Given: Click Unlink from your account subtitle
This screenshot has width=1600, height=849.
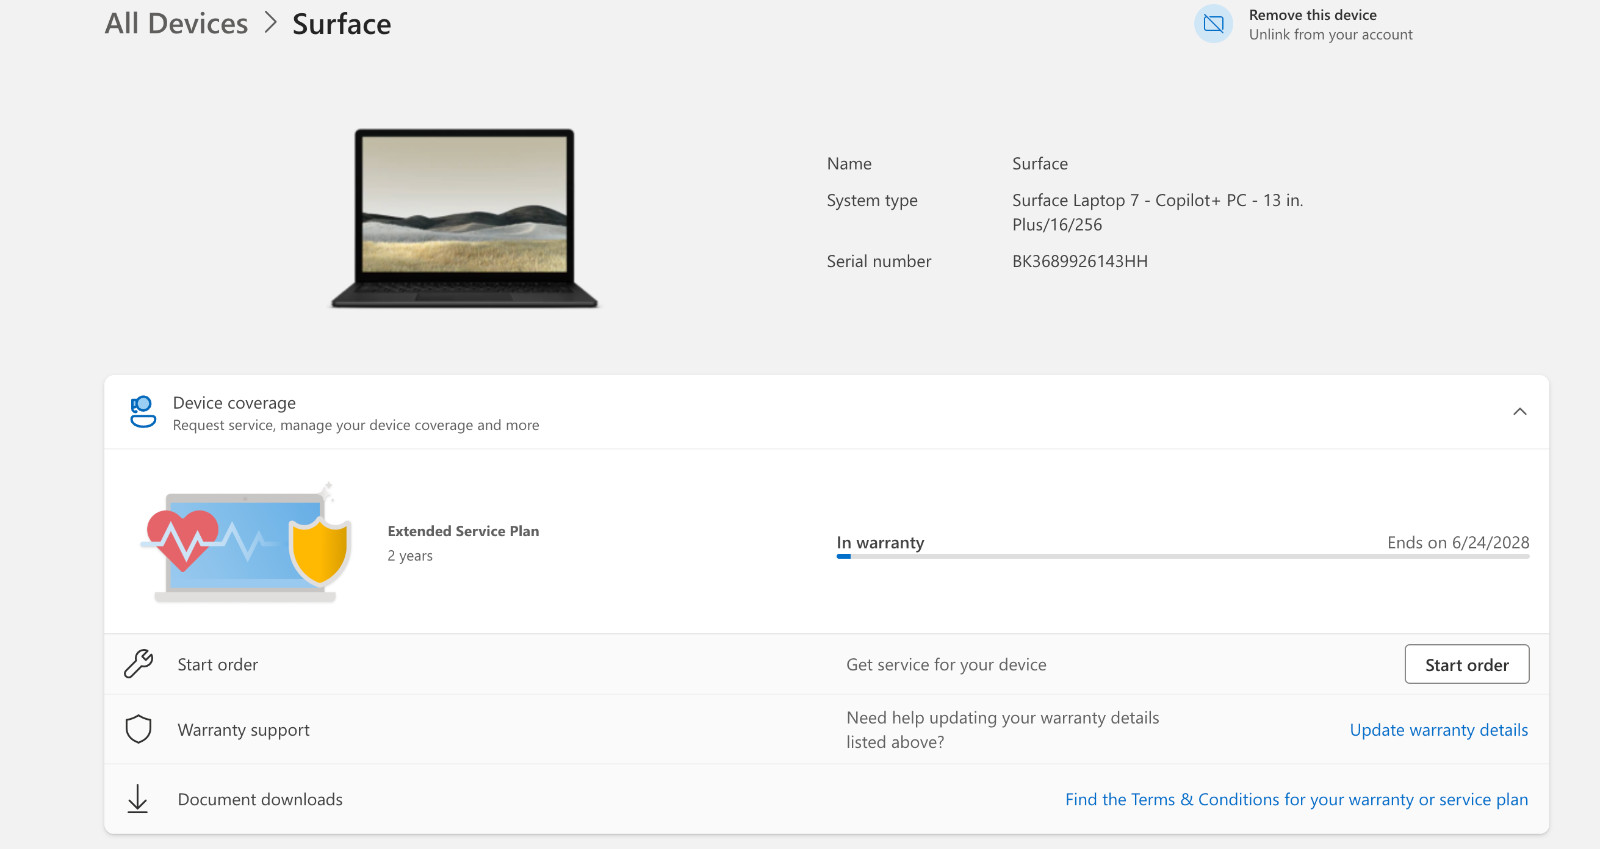Looking at the screenshot, I should (x=1330, y=35).
